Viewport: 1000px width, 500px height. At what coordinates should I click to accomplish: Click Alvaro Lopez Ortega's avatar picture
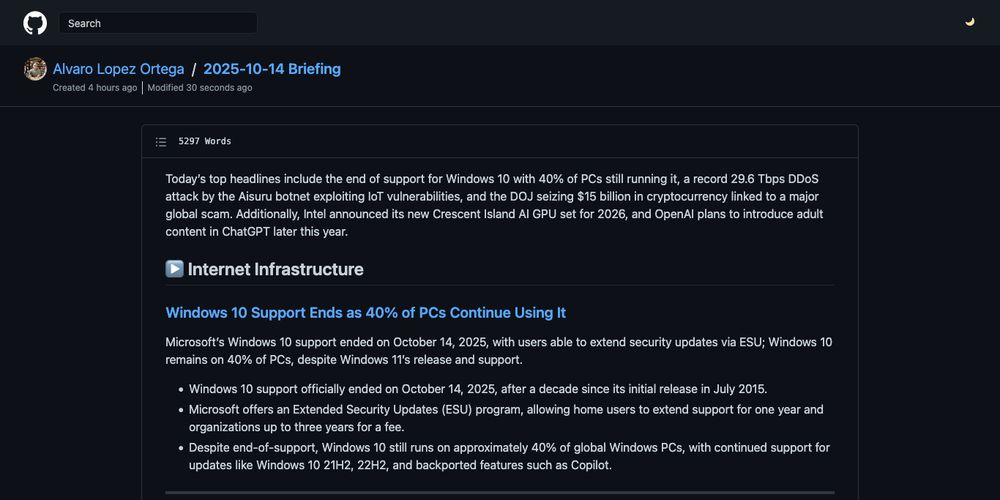(x=35, y=69)
